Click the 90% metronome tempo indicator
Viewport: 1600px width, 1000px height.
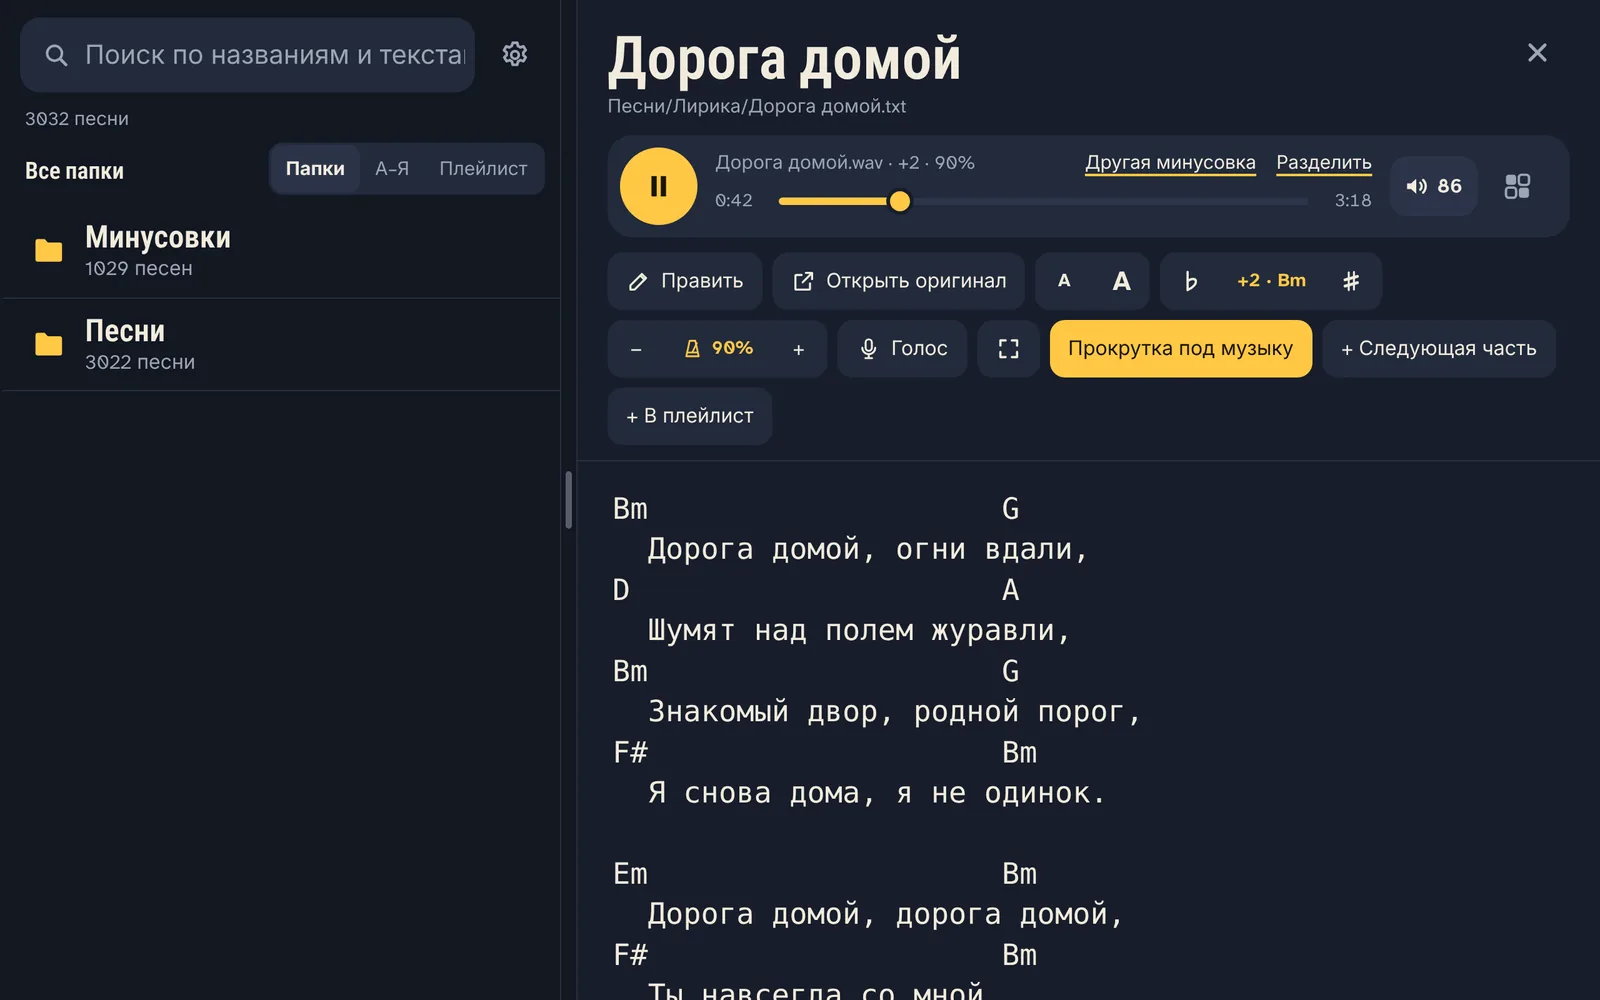pyautogui.click(x=718, y=348)
